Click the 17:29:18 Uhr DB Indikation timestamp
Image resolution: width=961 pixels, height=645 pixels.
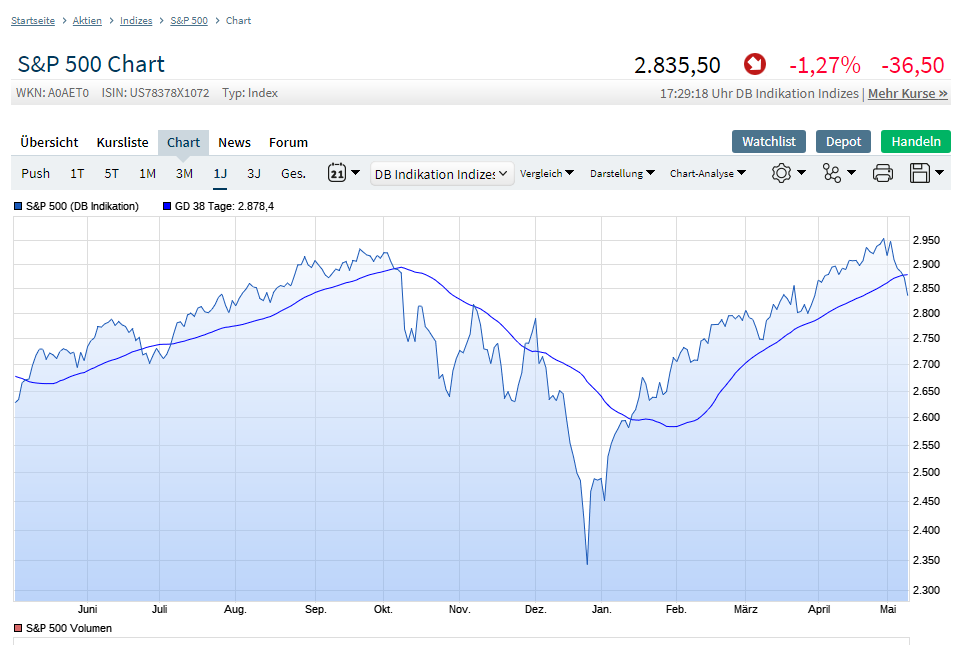coord(759,93)
